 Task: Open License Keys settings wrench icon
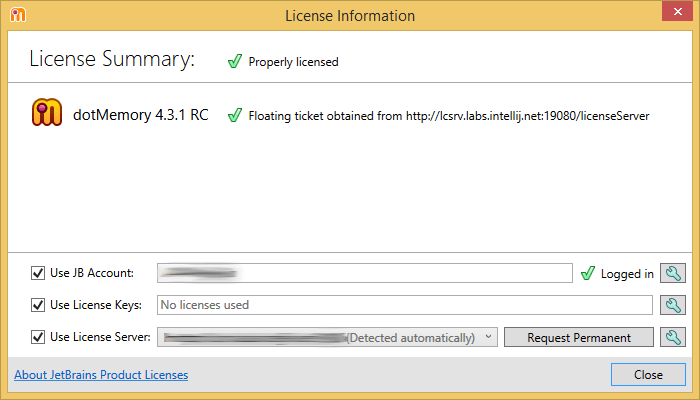pyautogui.click(x=673, y=305)
